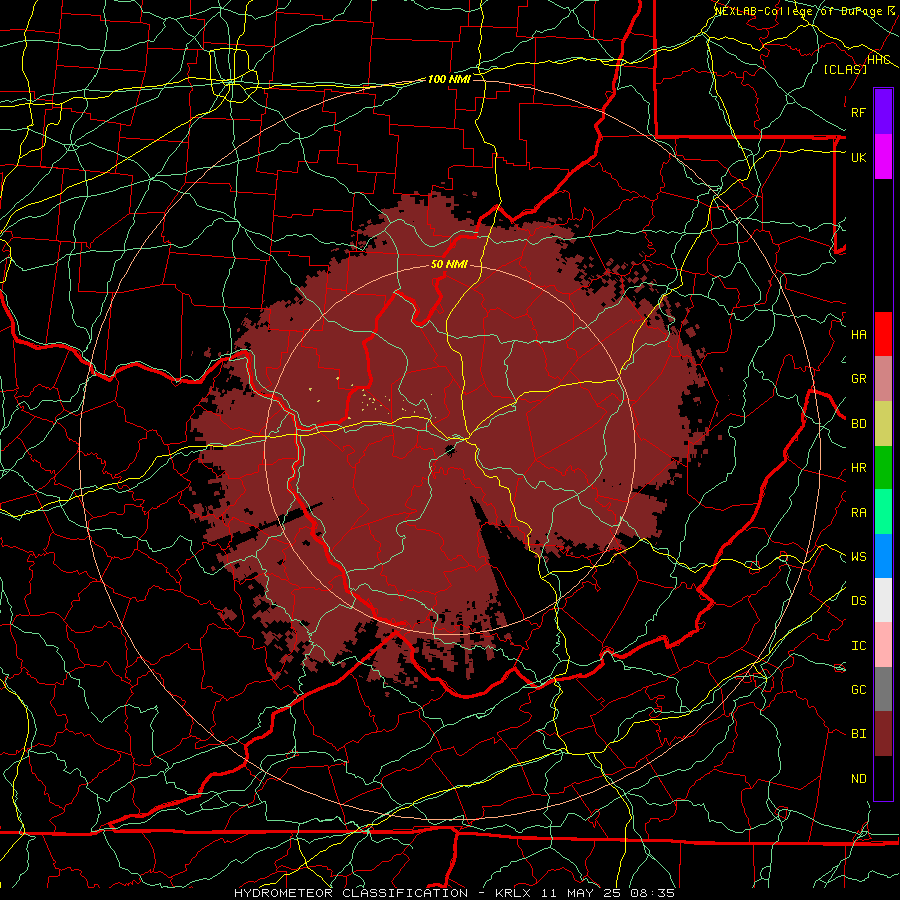Click the "KRLX" station identifier
The width and height of the screenshot is (900, 900).
pyautogui.click(x=515, y=893)
